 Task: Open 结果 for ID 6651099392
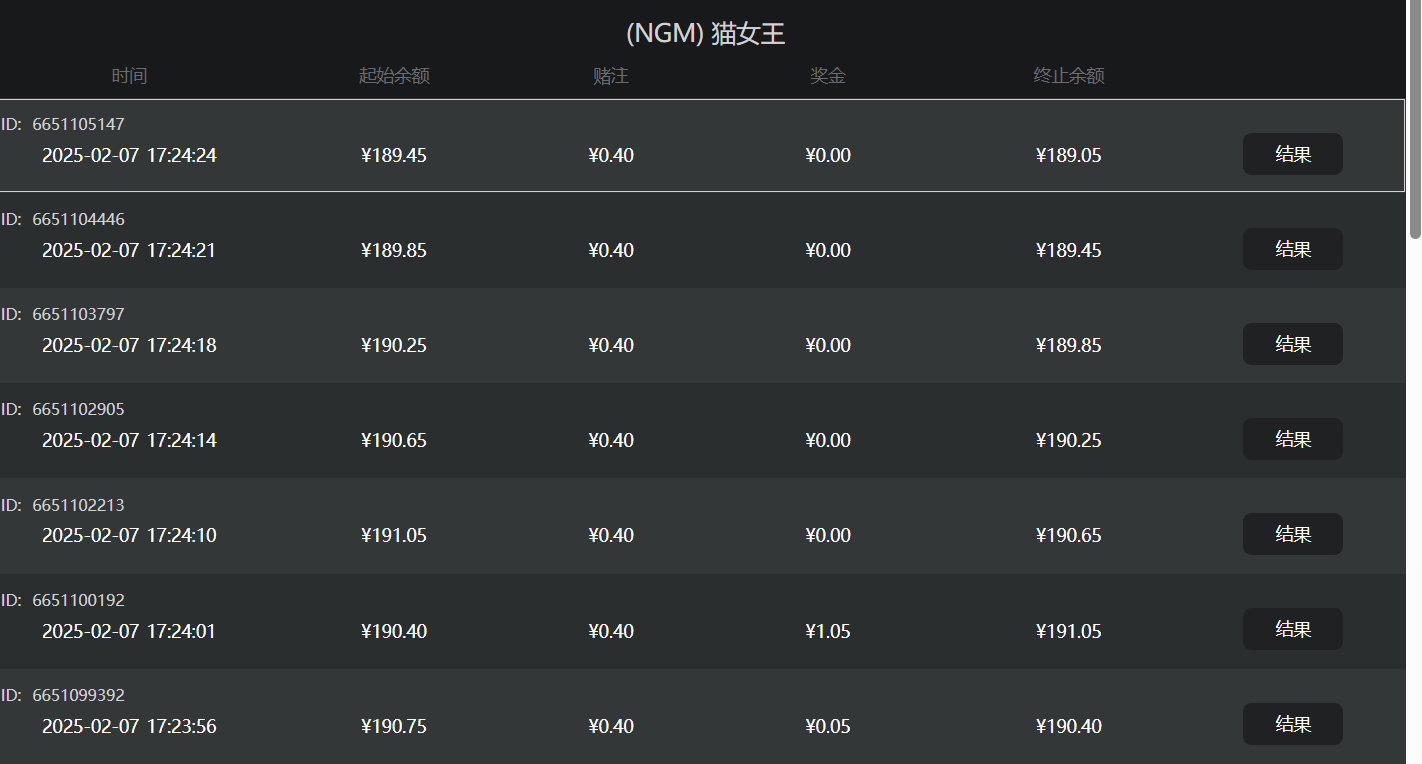[x=1292, y=724]
